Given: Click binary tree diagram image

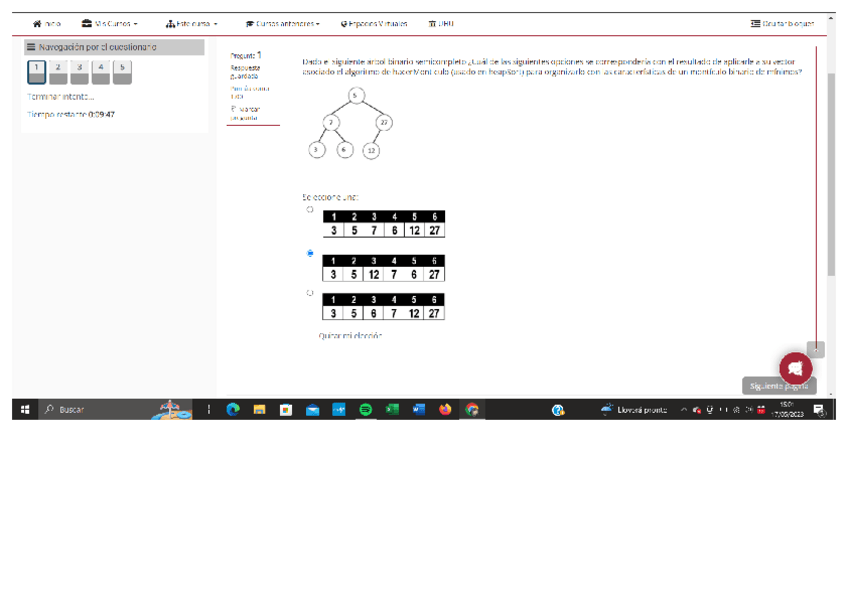Looking at the screenshot, I should [350, 123].
